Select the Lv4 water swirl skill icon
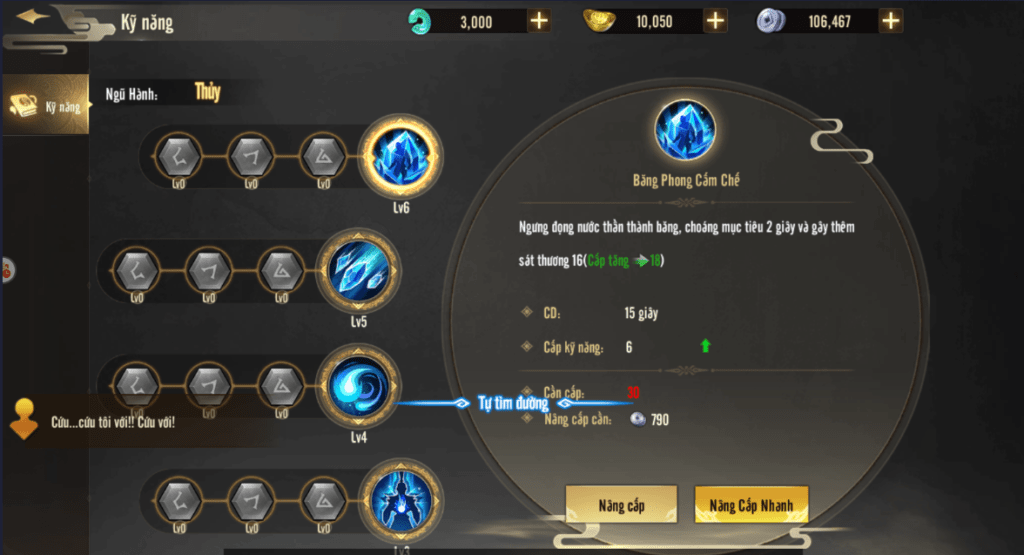The height and width of the screenshot is (555, 1024). pyautogui.click(x=359, y=386)
